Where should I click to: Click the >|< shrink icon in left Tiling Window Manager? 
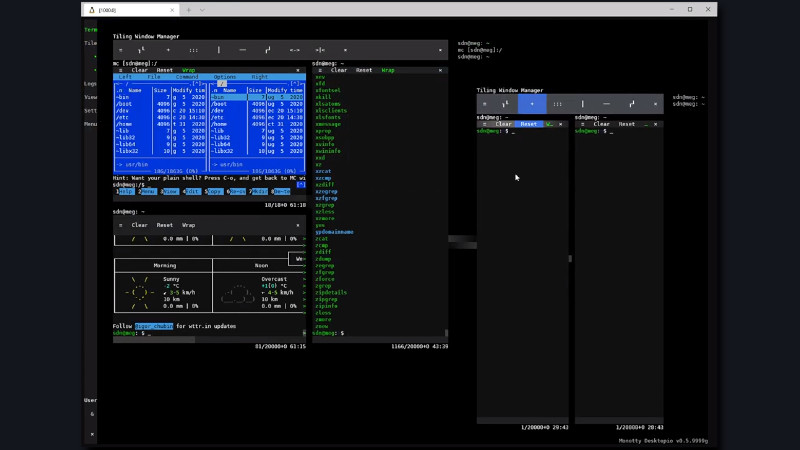(x=320, y=50)
